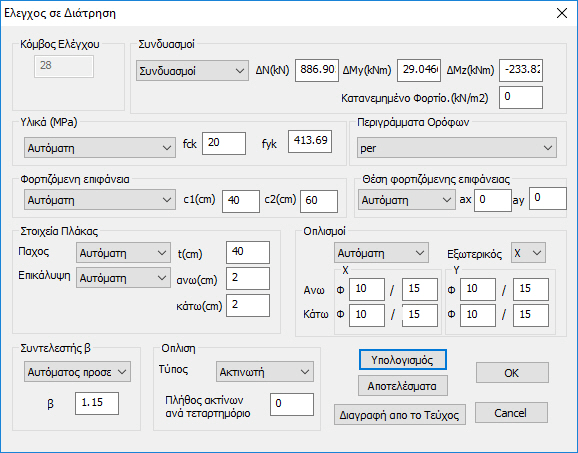Open the Περιγράμματα Ορόφων per dropdown
The image size is (578, 453).
(457, 148)
